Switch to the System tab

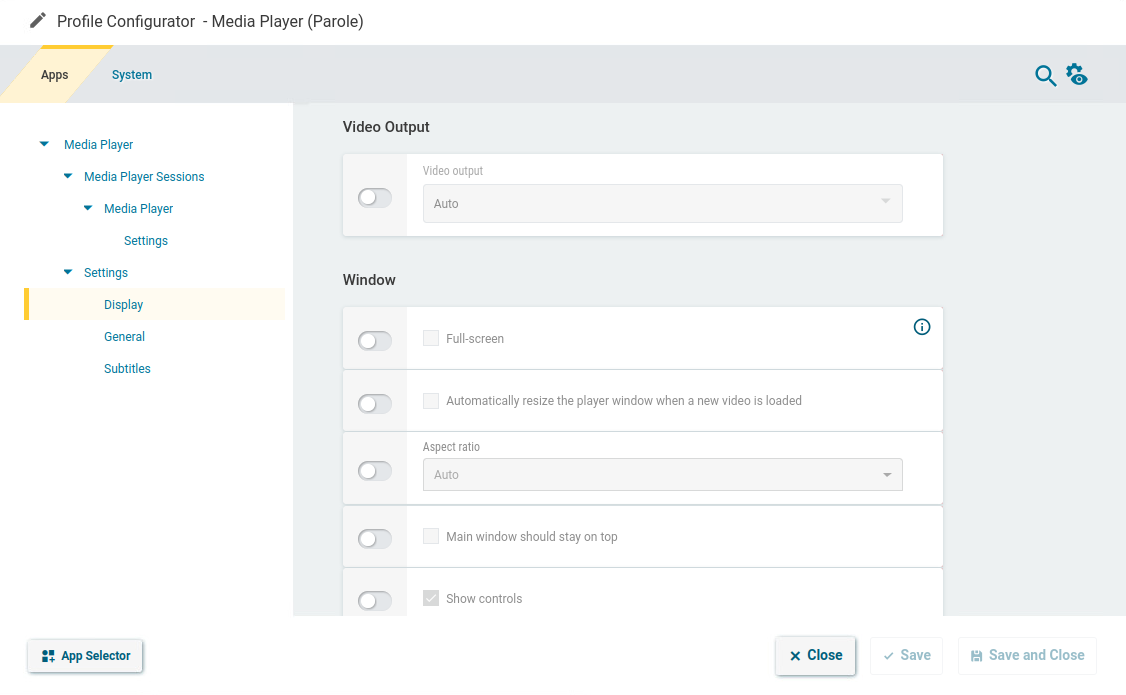pos(132,75)
